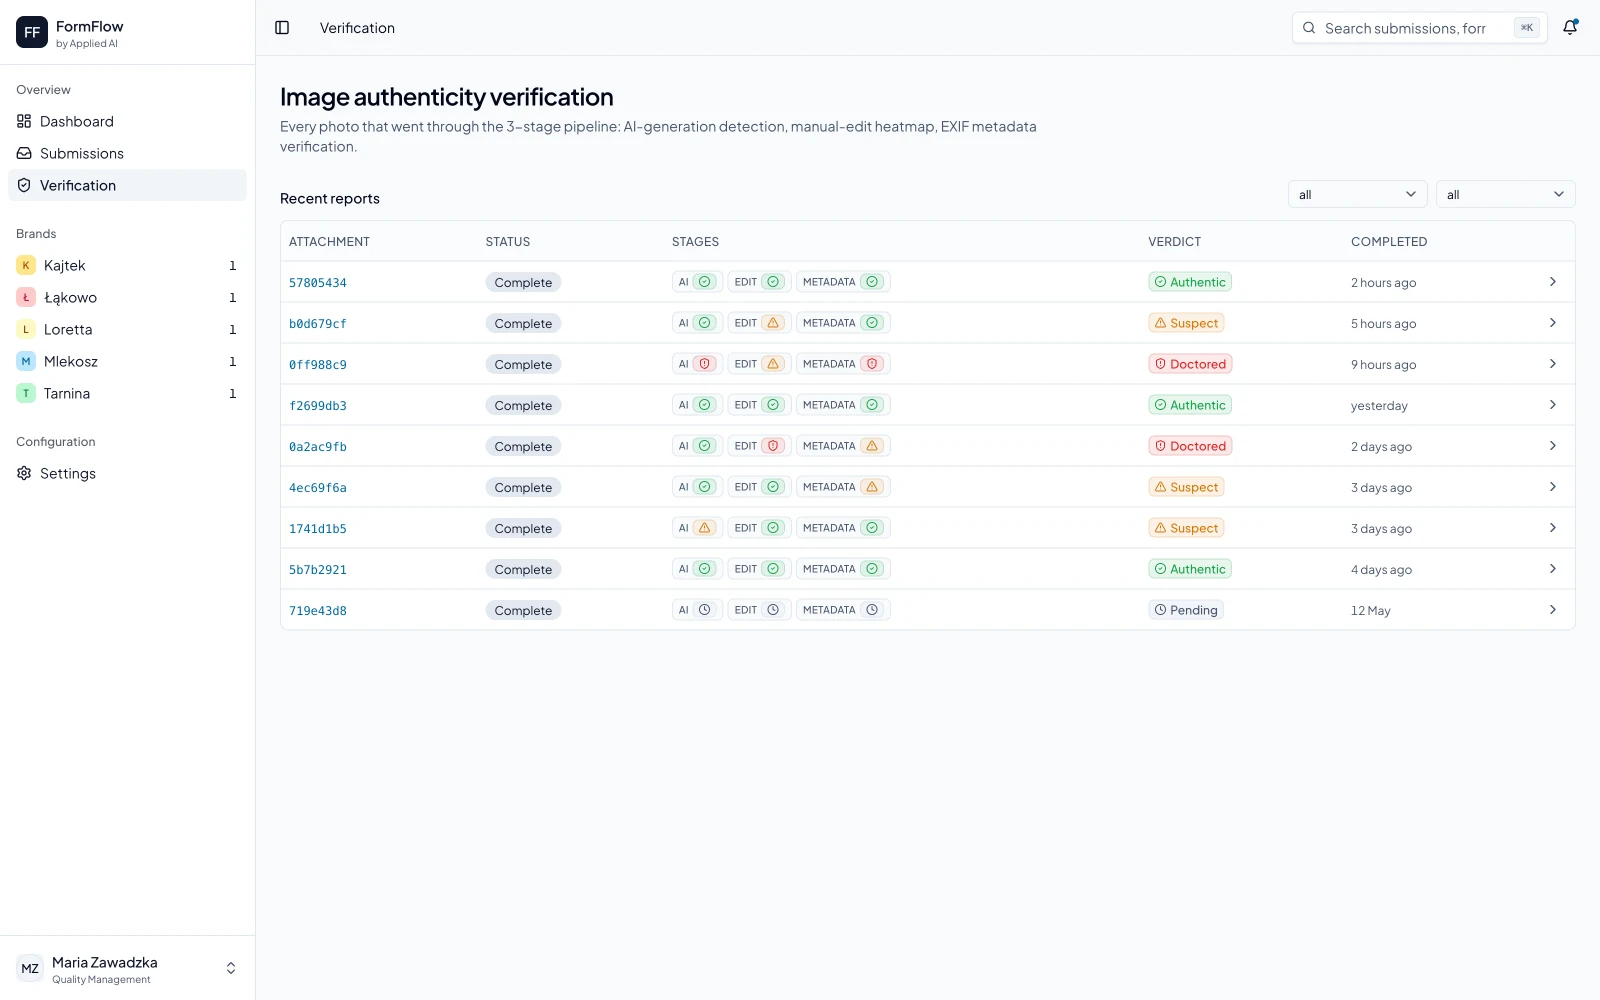The image size is (1600, 1000).
Task: Click the METADATA failed icon for 0ff988c9
Action: 872,364
